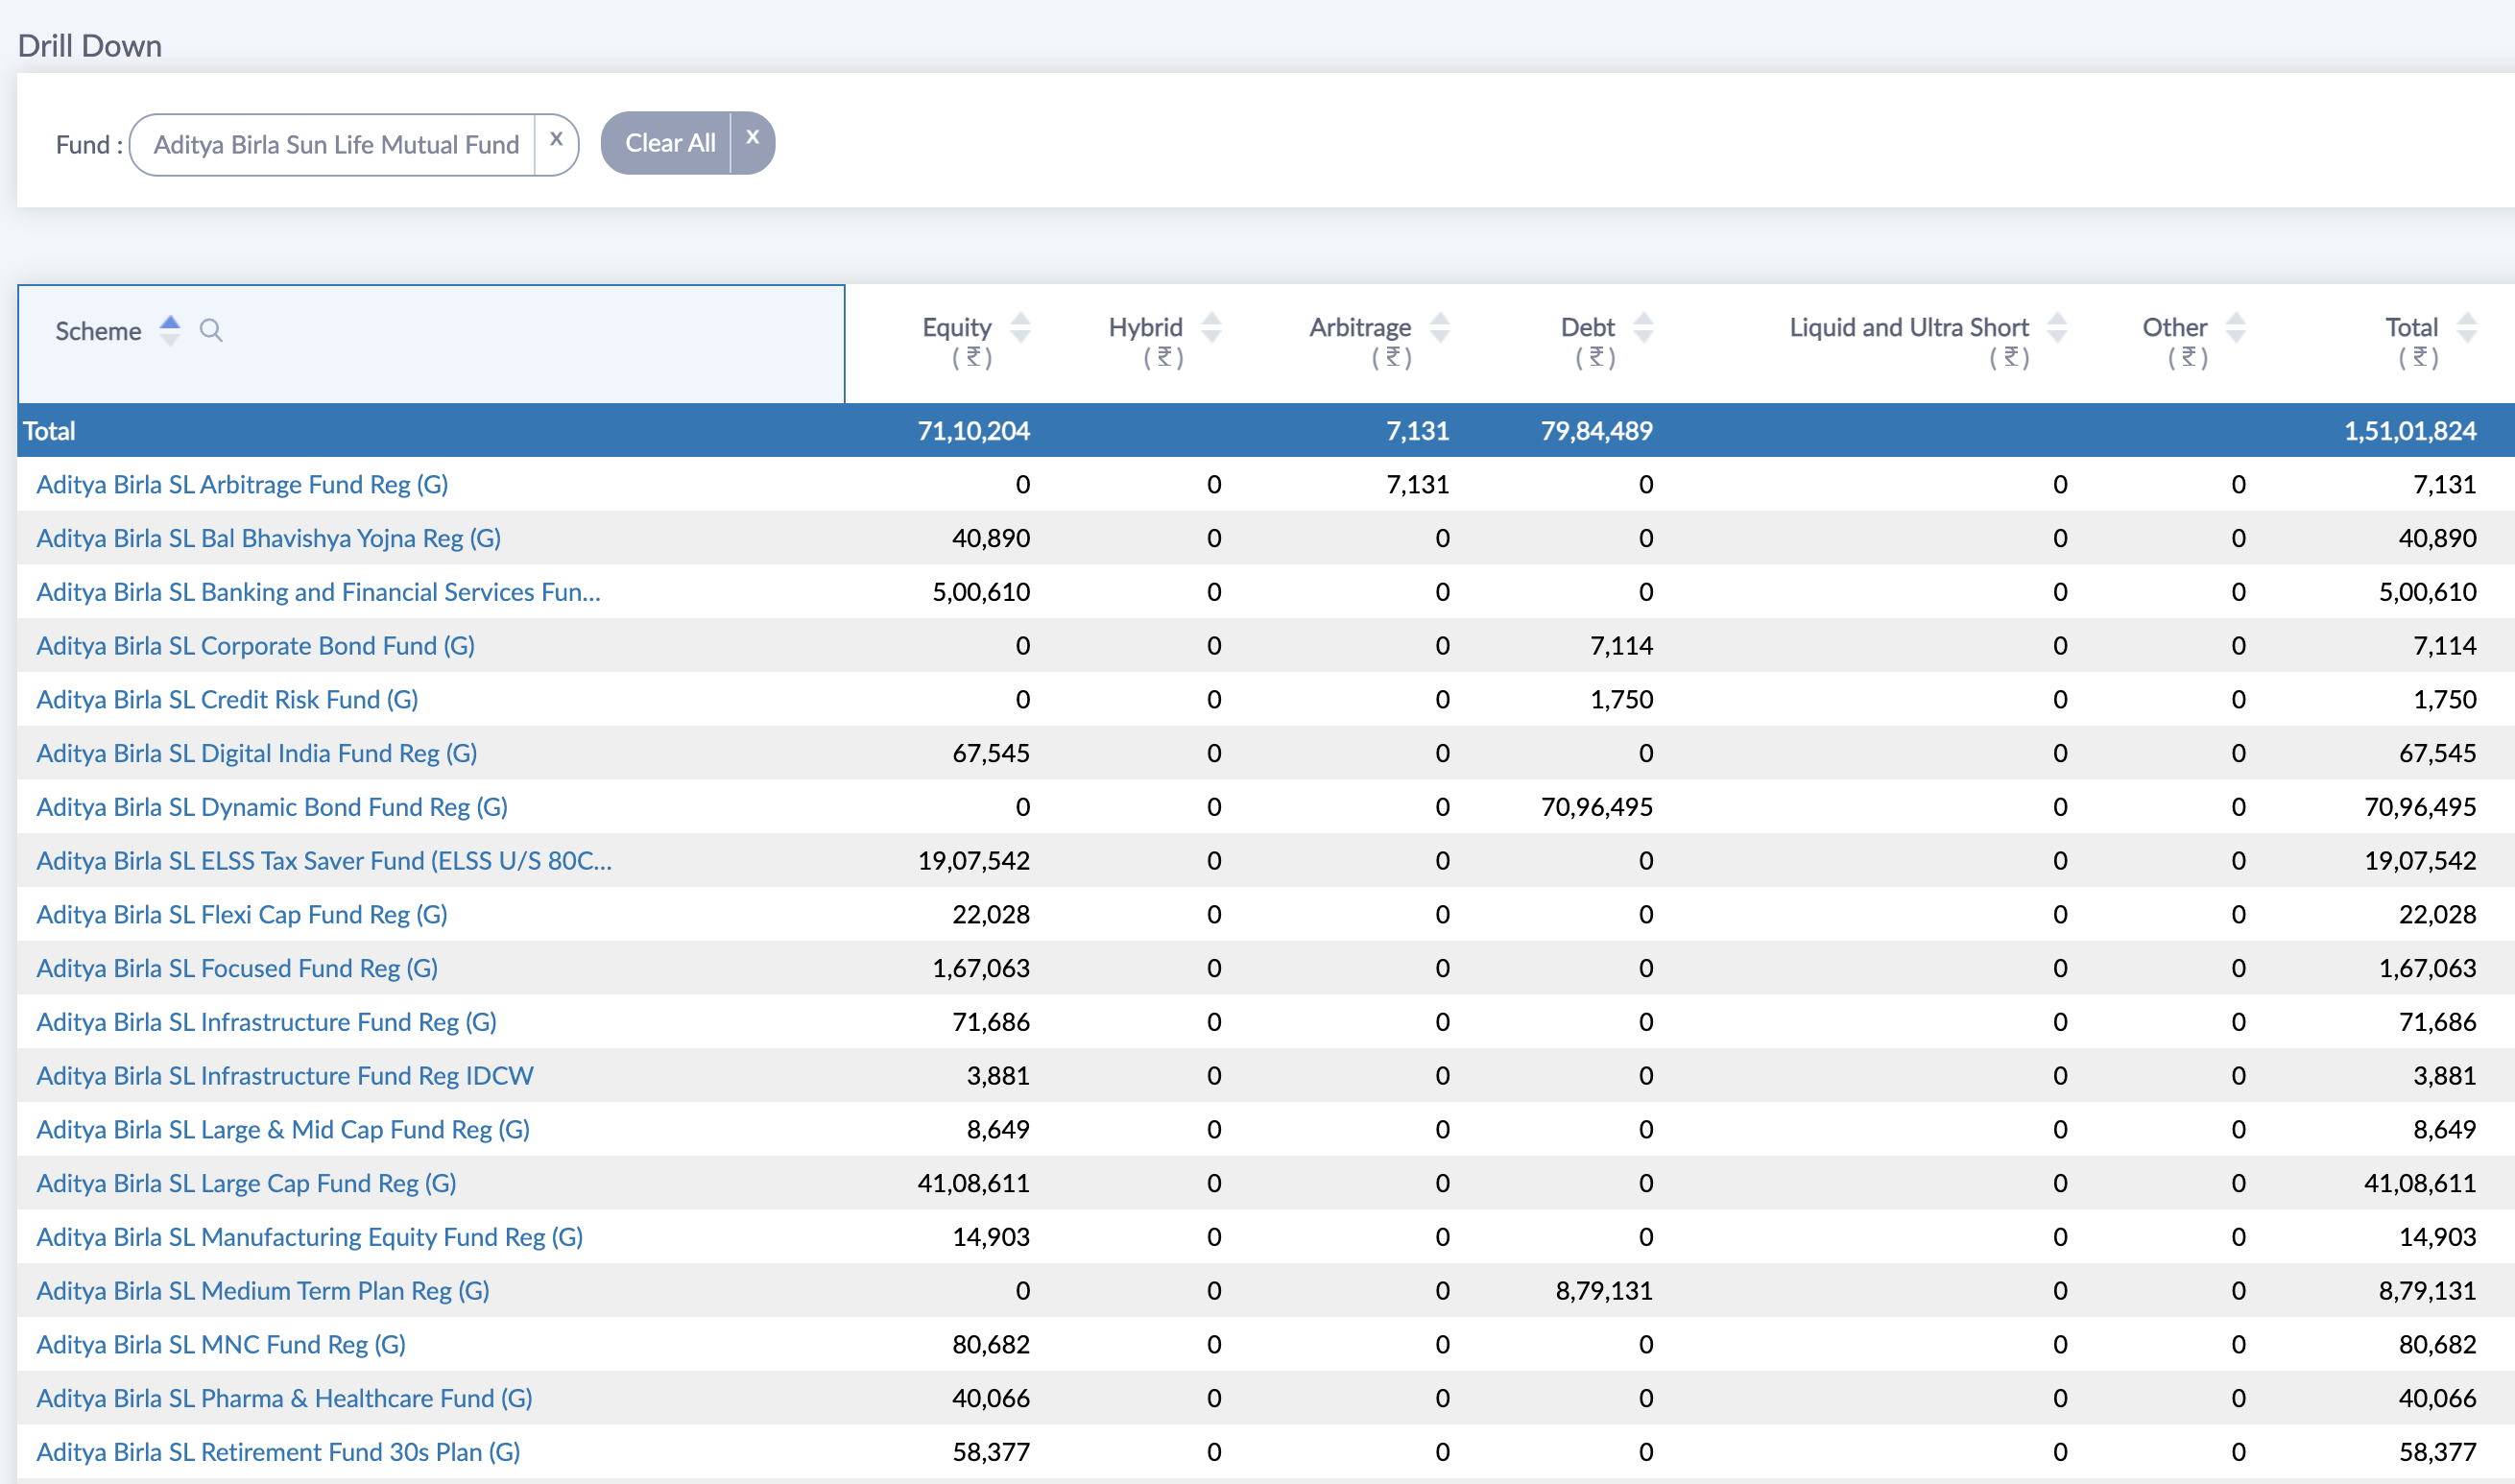Sort table by Scheme column arrows

coord(170,330)
